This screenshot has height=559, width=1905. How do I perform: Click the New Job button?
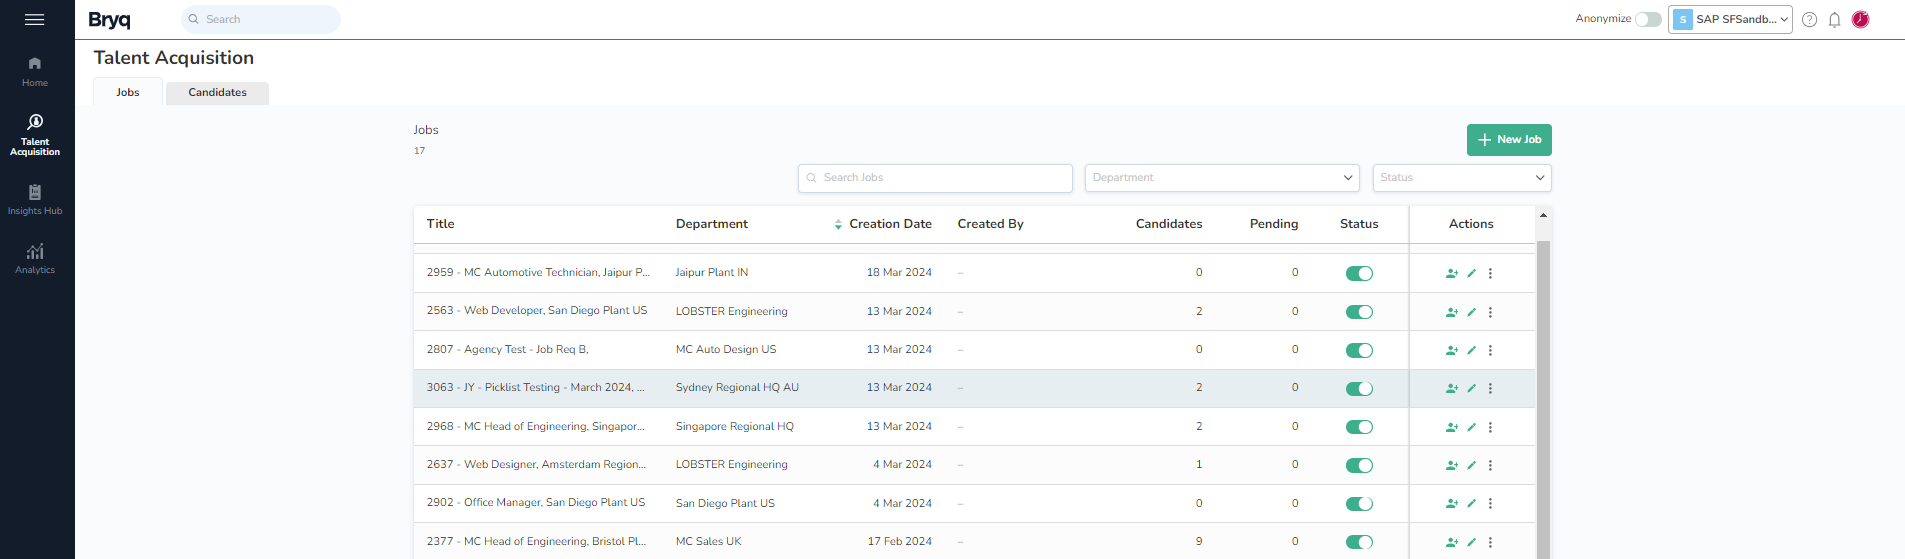(x=1508, y=140)
